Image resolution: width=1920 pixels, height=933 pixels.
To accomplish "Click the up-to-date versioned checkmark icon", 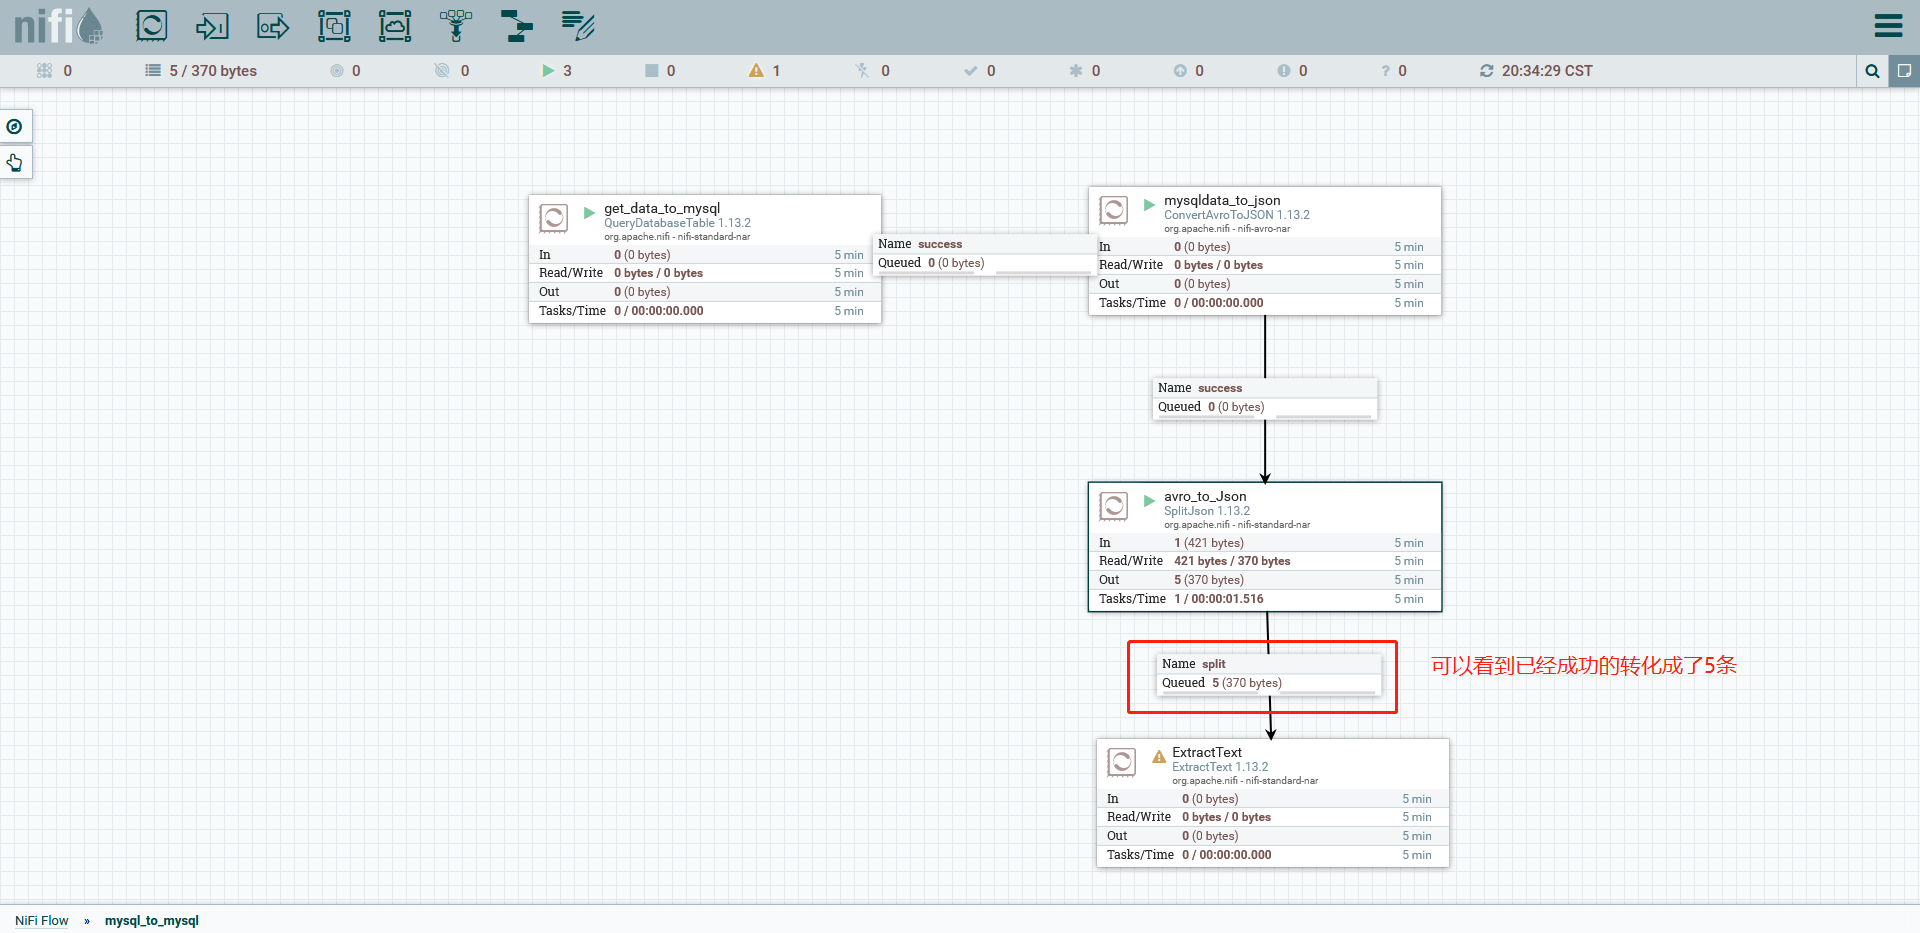I will 970,71.
